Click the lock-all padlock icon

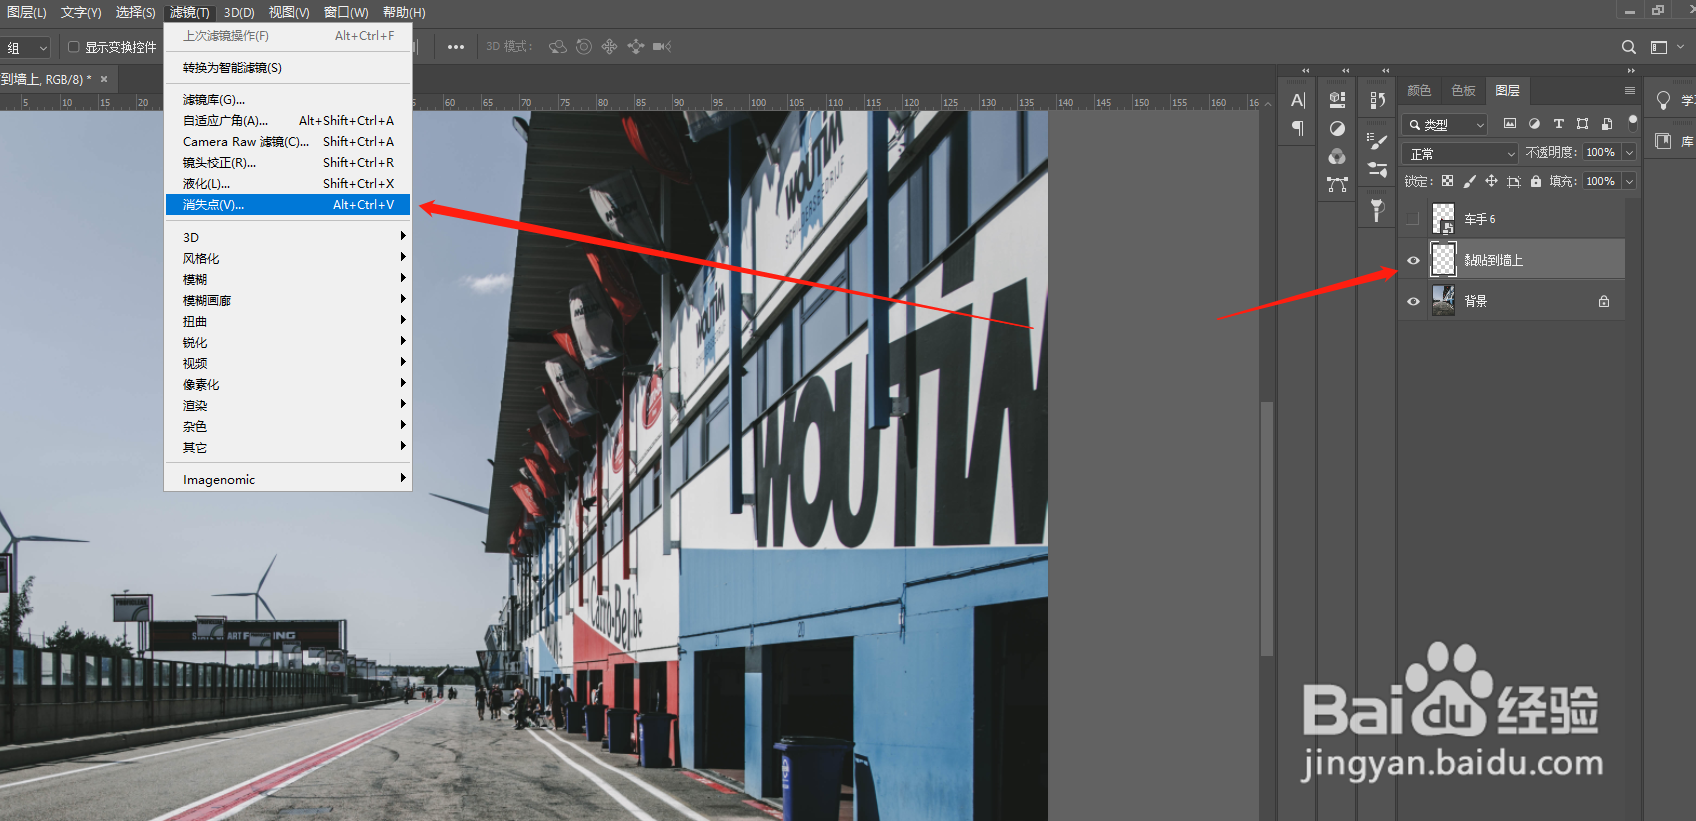click(1536, 181)
